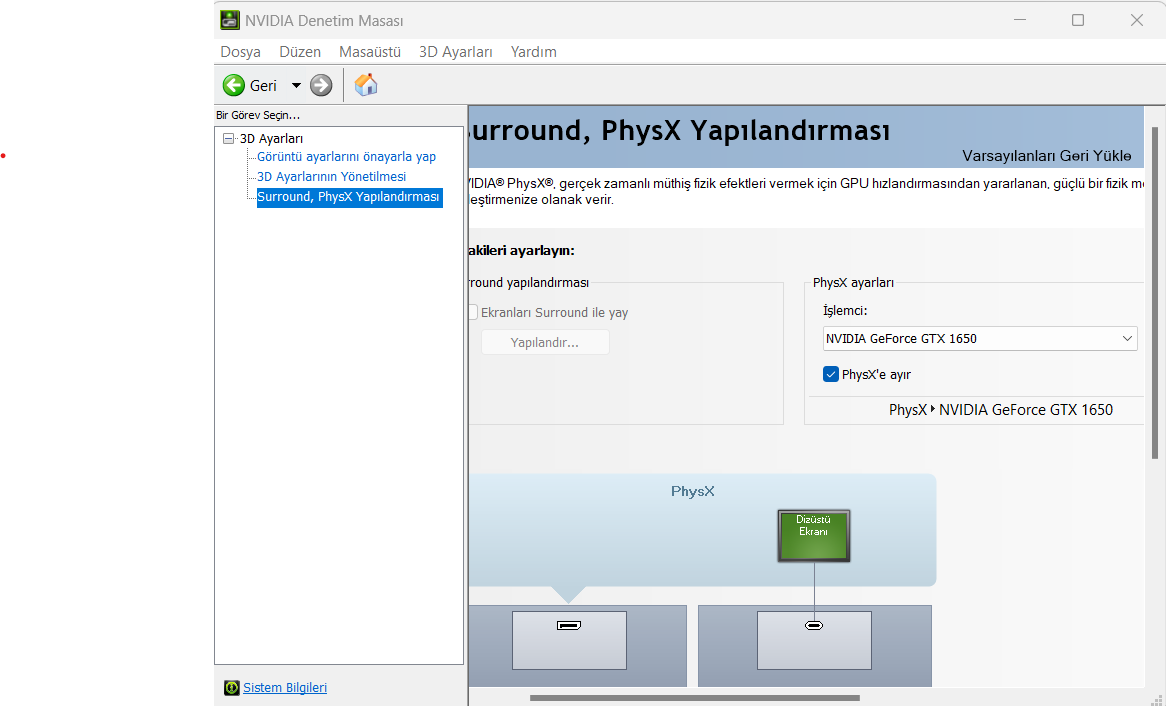This screenshot has width=1166, height=706.
Task: Click the Bir Görev Seçin... label
Action: coord(258,115)
